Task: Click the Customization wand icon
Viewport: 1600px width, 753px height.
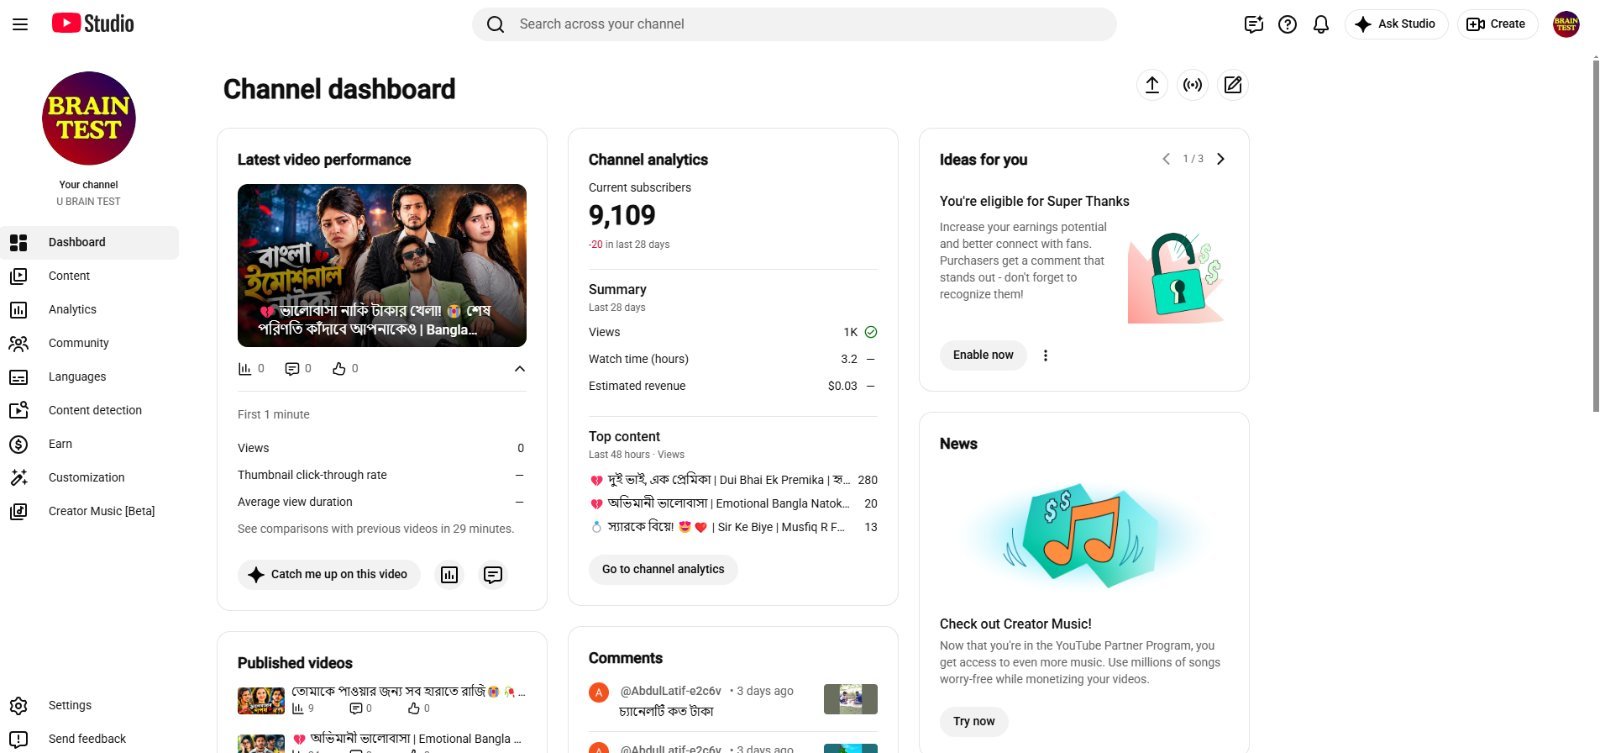Action: click(18, 478)
